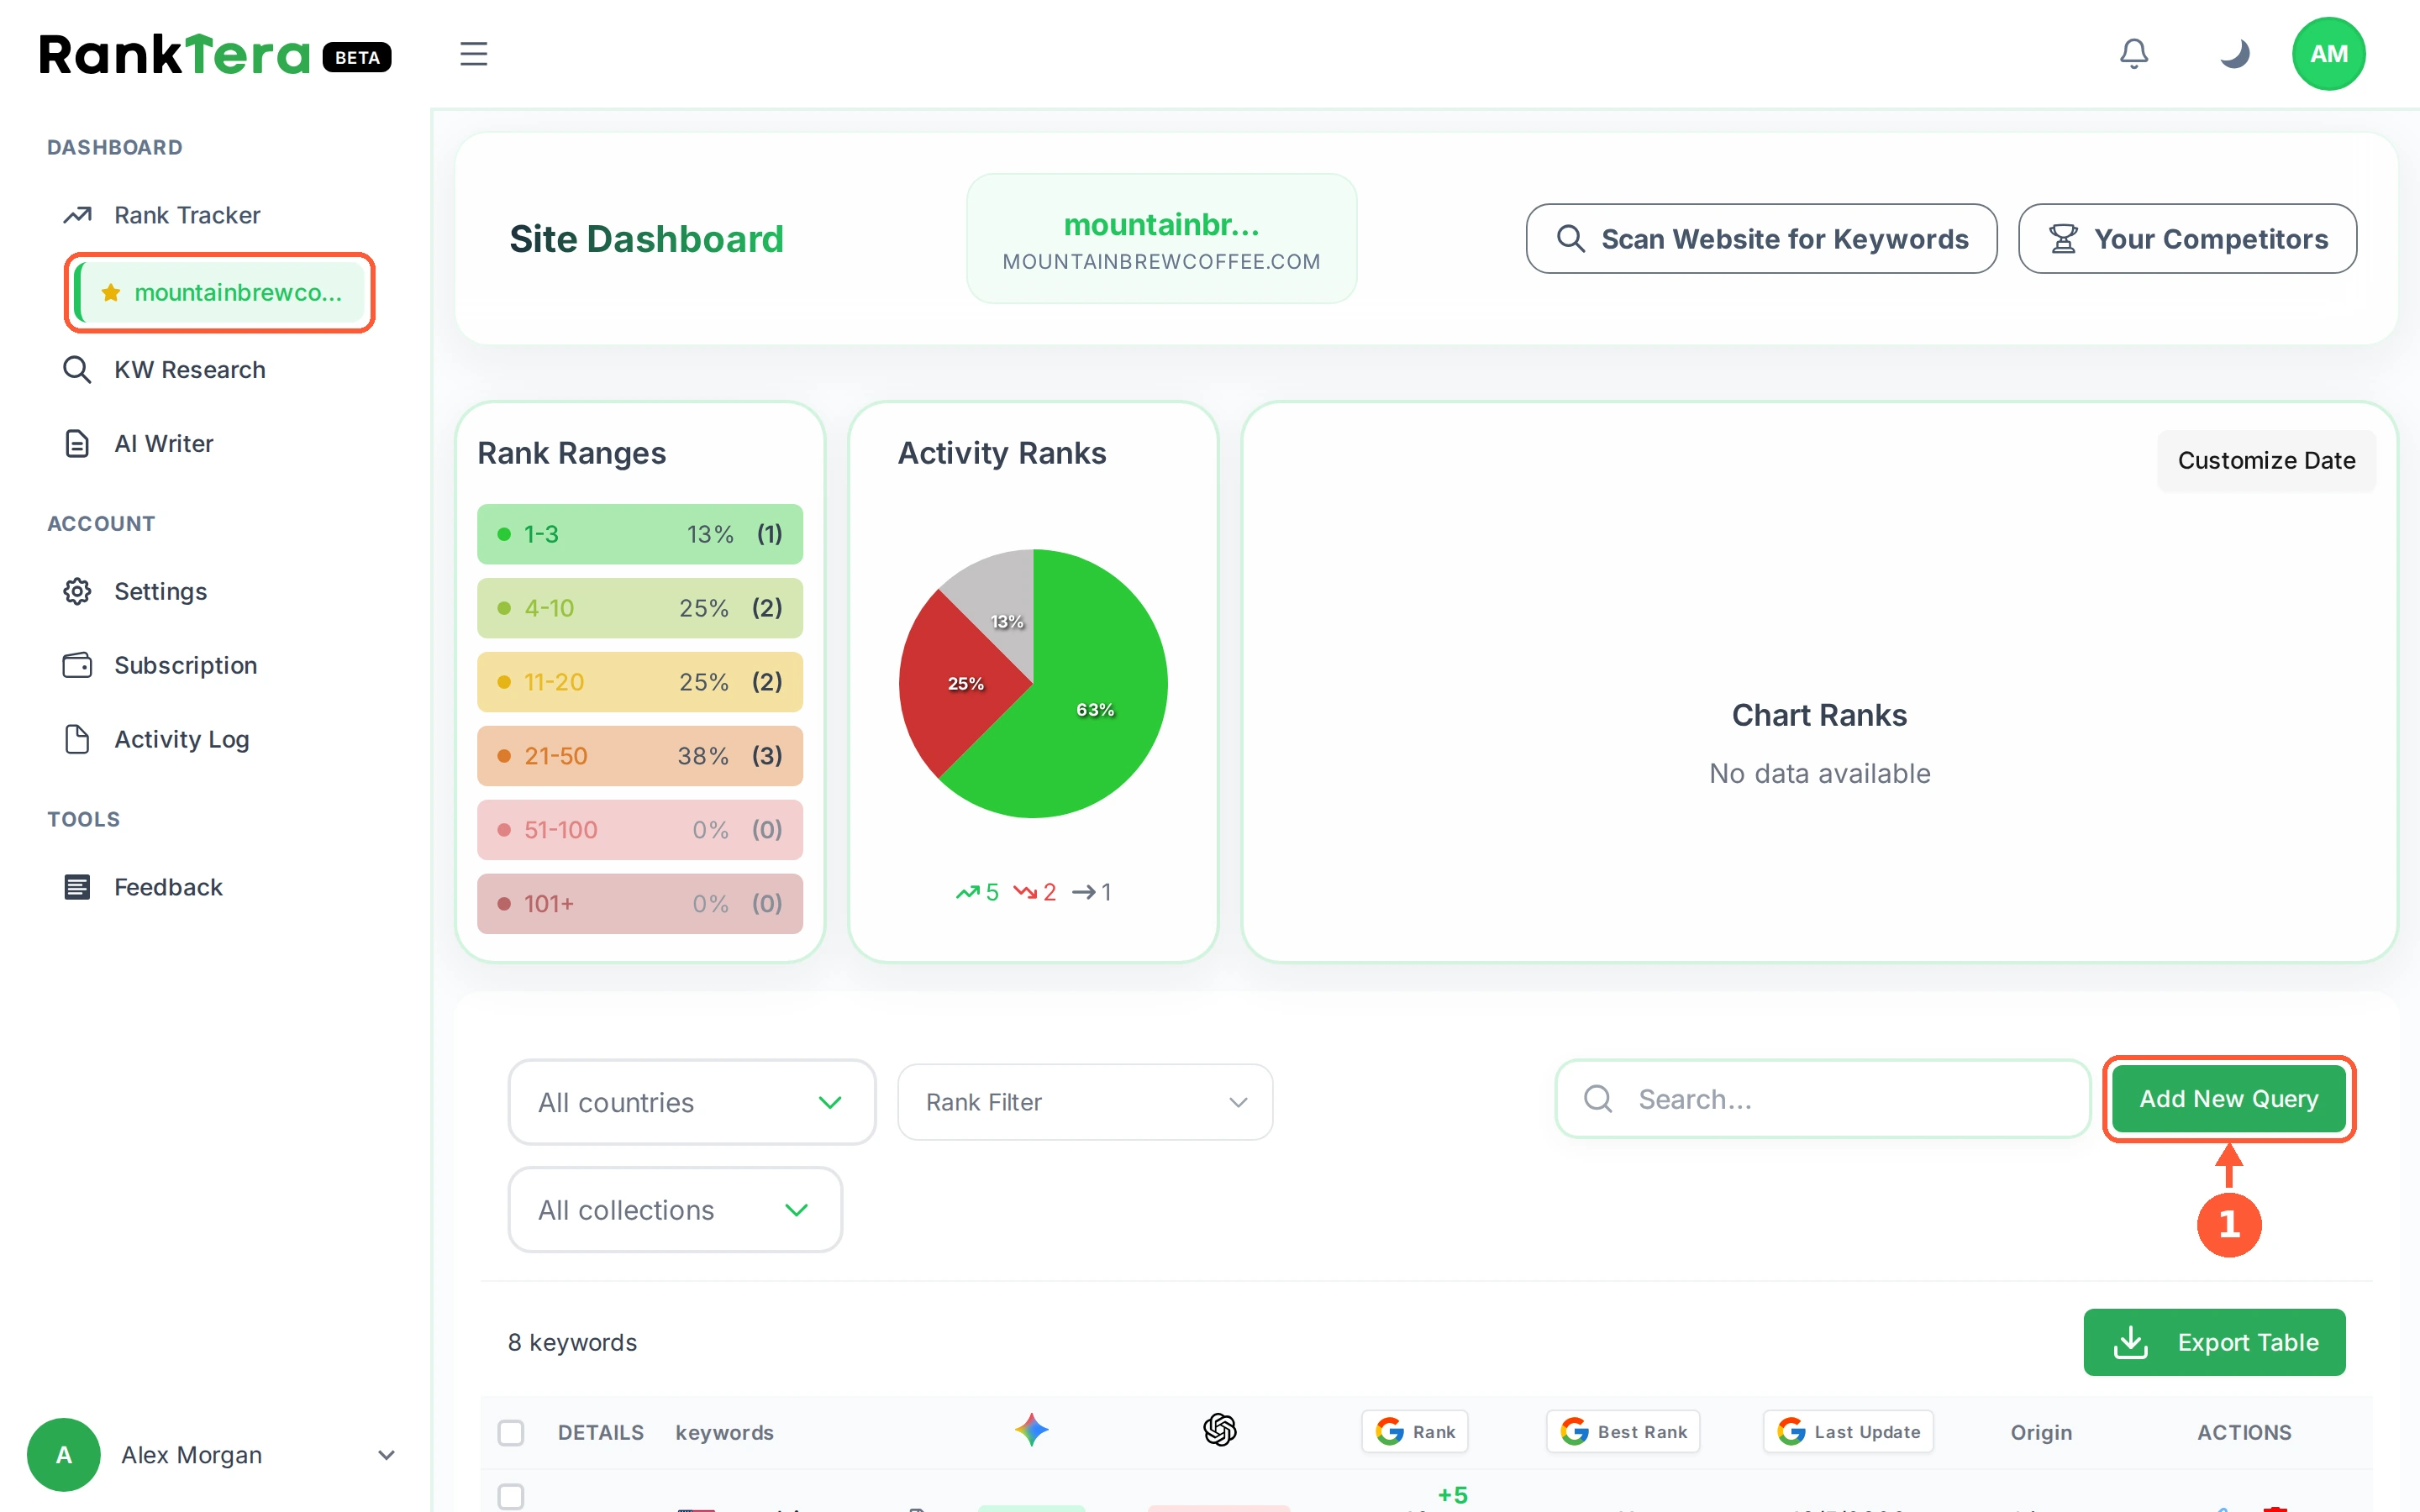Toggle the hamburger sidebar menu icon

[473, 54]
